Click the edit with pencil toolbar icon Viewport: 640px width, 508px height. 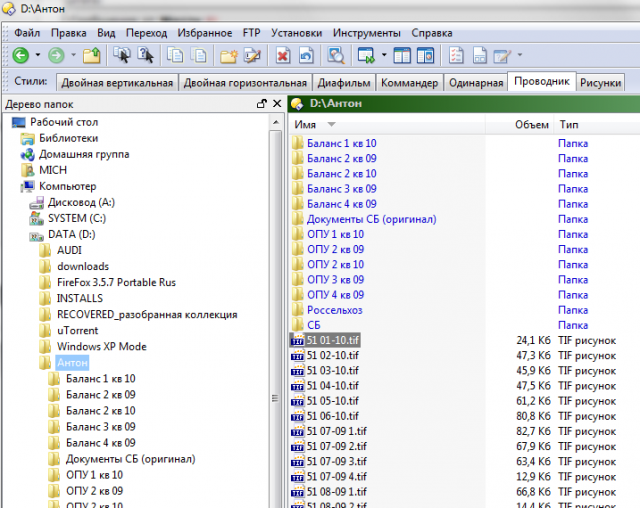502,55
